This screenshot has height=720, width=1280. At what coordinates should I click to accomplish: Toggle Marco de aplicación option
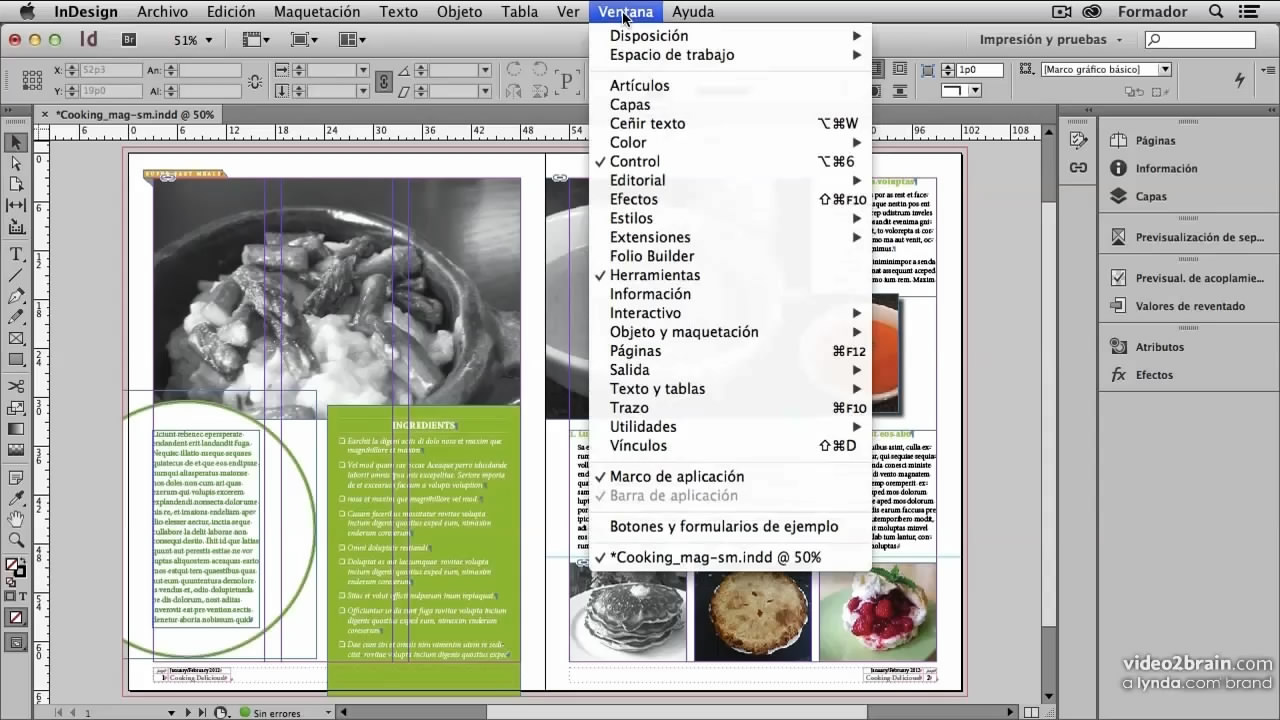point(730,477)
